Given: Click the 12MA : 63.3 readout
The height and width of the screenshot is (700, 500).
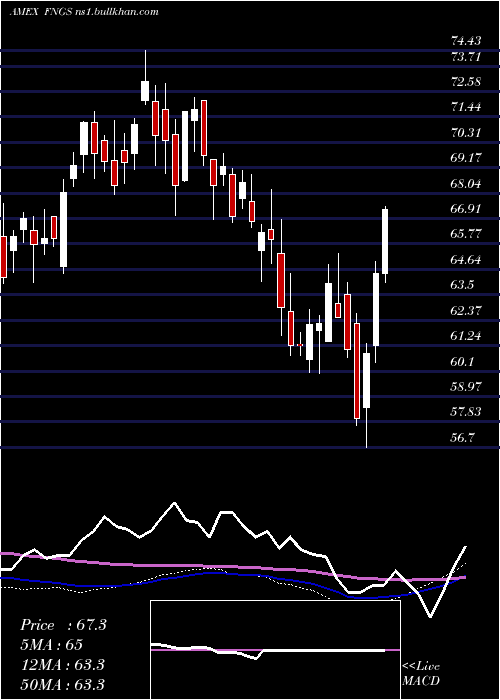Looking at the screenshot, I should point(62,665).
